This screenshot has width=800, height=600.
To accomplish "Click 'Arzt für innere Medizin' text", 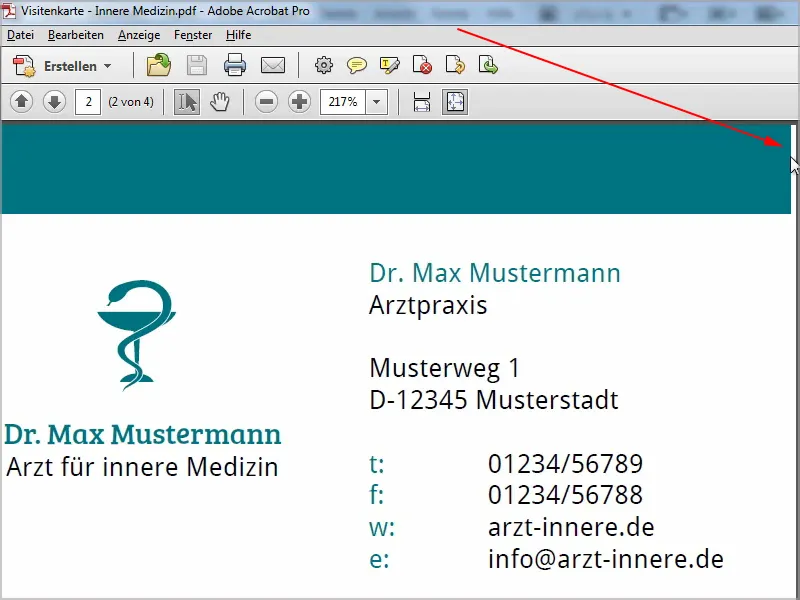I will click(x=142, y=467).
